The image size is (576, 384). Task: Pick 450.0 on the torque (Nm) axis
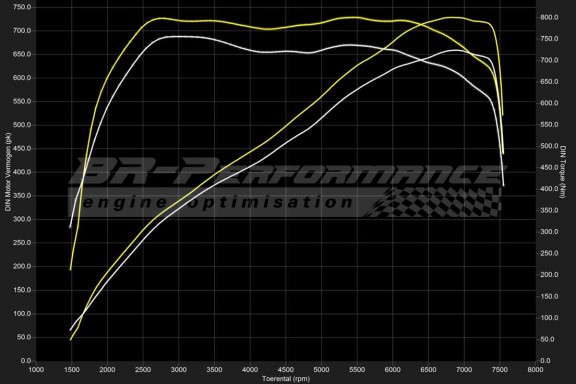click(x=549, y=168)
